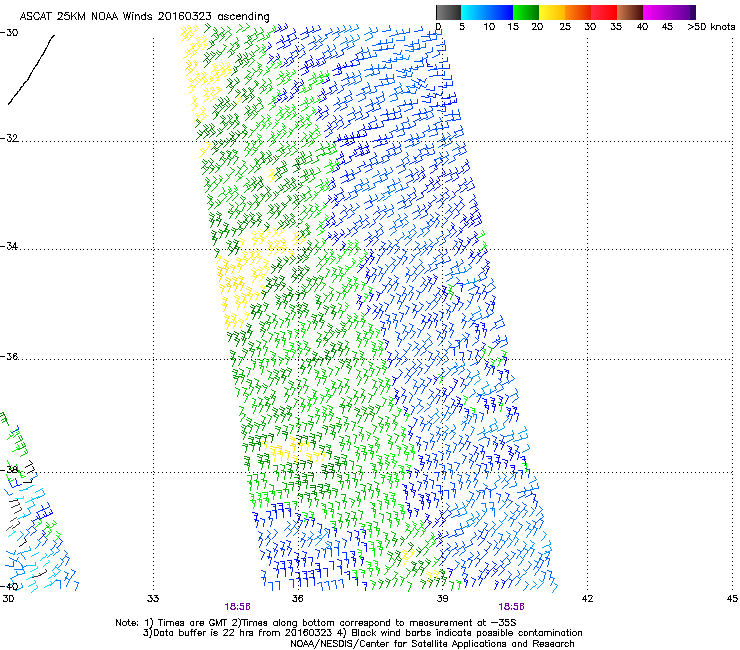Click the longitude label '36'
This screenshot has height=650, width=740.
[297, 599]
